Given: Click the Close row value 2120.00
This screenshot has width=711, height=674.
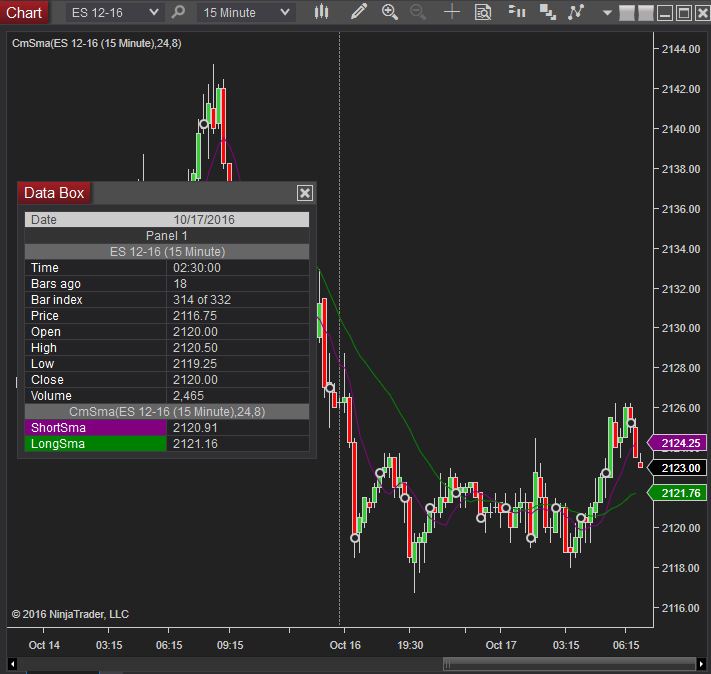Looking at the screenshot, I should [x=195, y=380].
